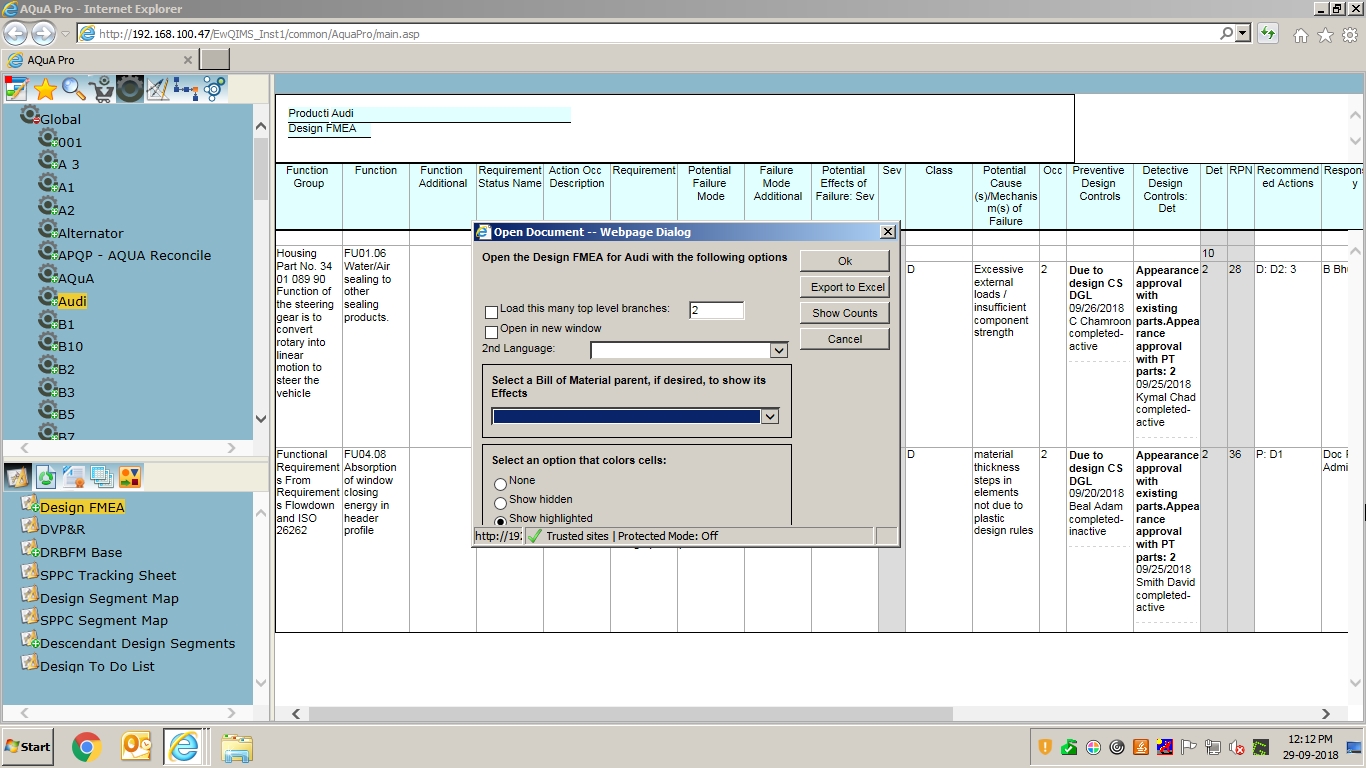Close the AQuA Pro tab

[x=187, y=60]
